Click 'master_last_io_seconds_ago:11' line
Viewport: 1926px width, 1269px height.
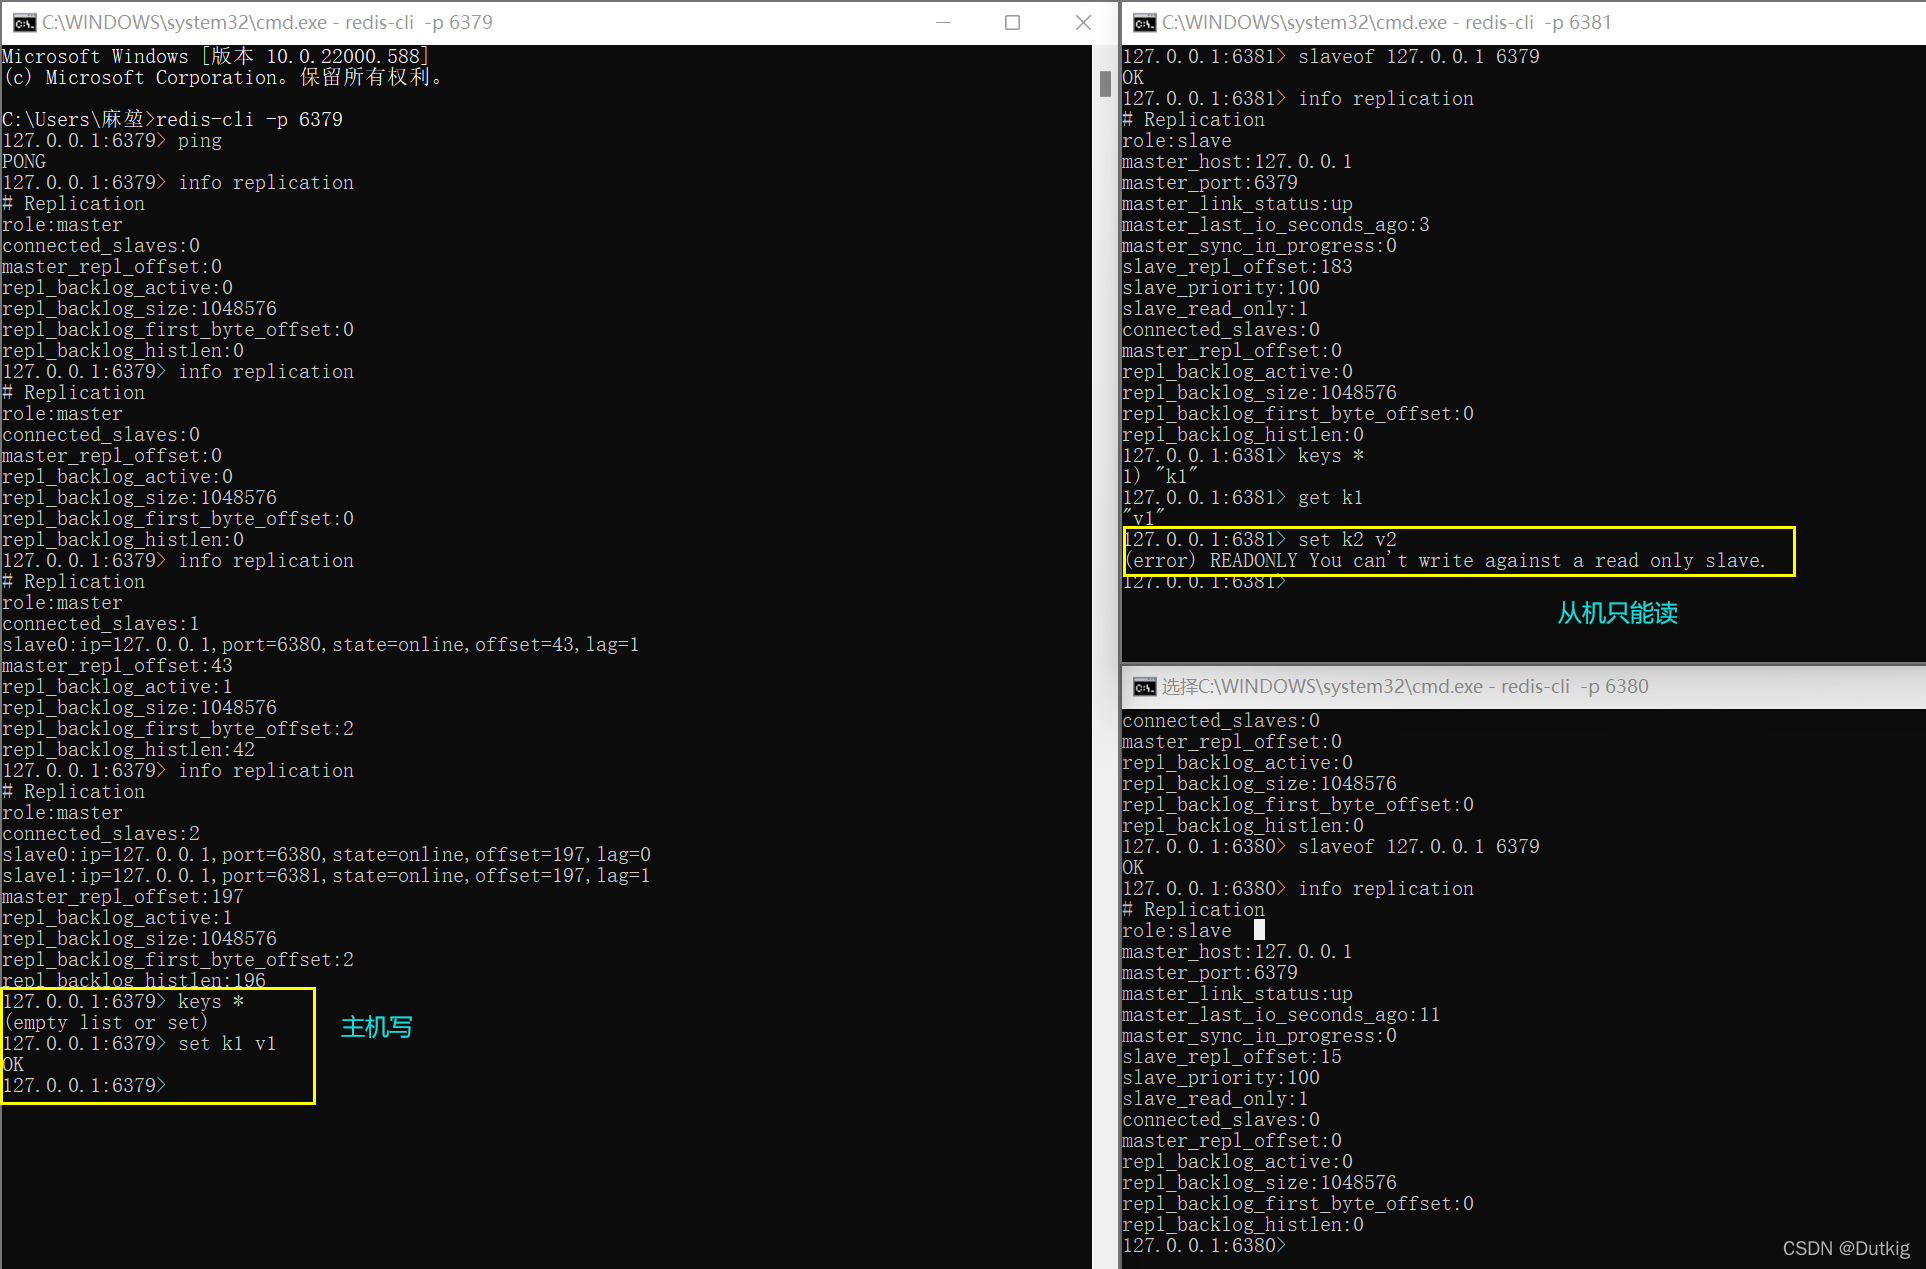pos(1281,1014)
